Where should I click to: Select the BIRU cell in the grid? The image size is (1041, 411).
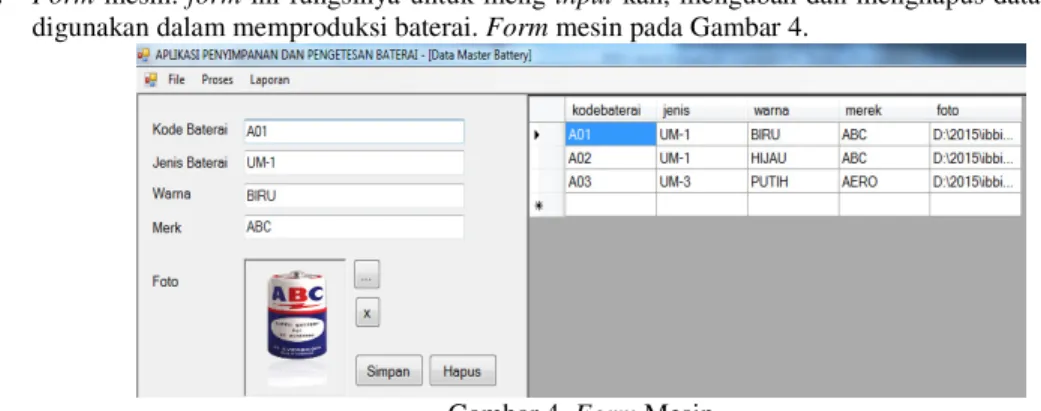click(793, 134)
